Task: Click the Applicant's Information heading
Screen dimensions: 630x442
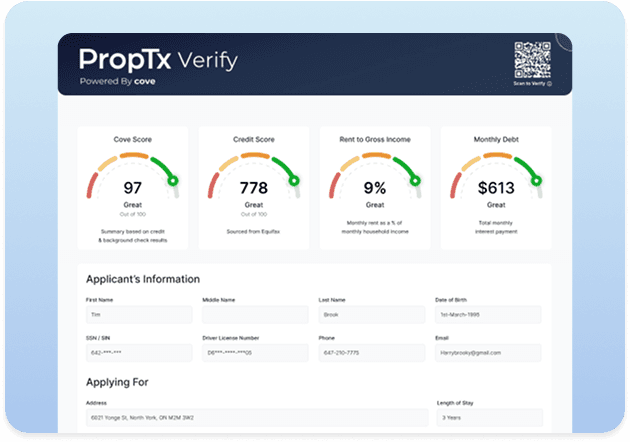Action: point(143,279)
